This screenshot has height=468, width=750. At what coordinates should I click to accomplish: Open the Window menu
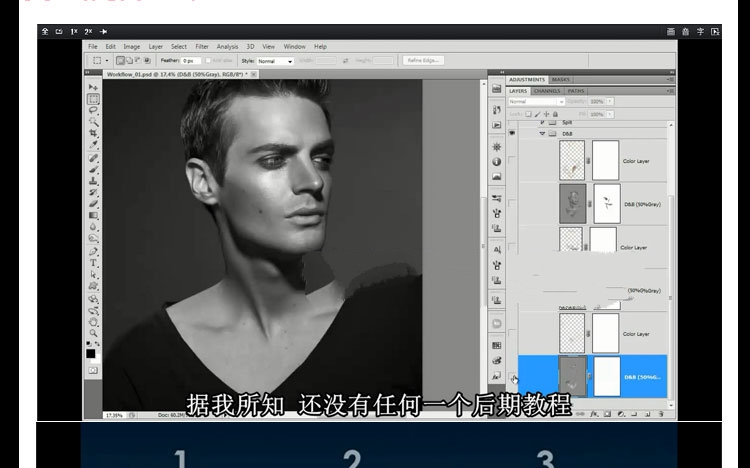tap(294, 46)
